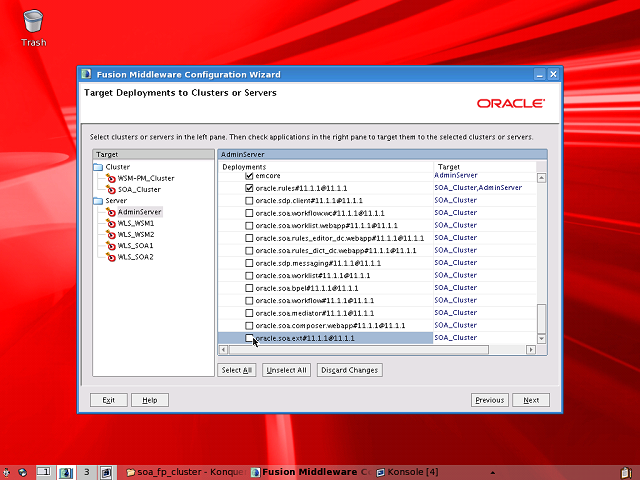Image resolution: width=640 pixels, height=480 pixels.
Task: Click the Cluster tree node label
Action: [x=118, y=167]
